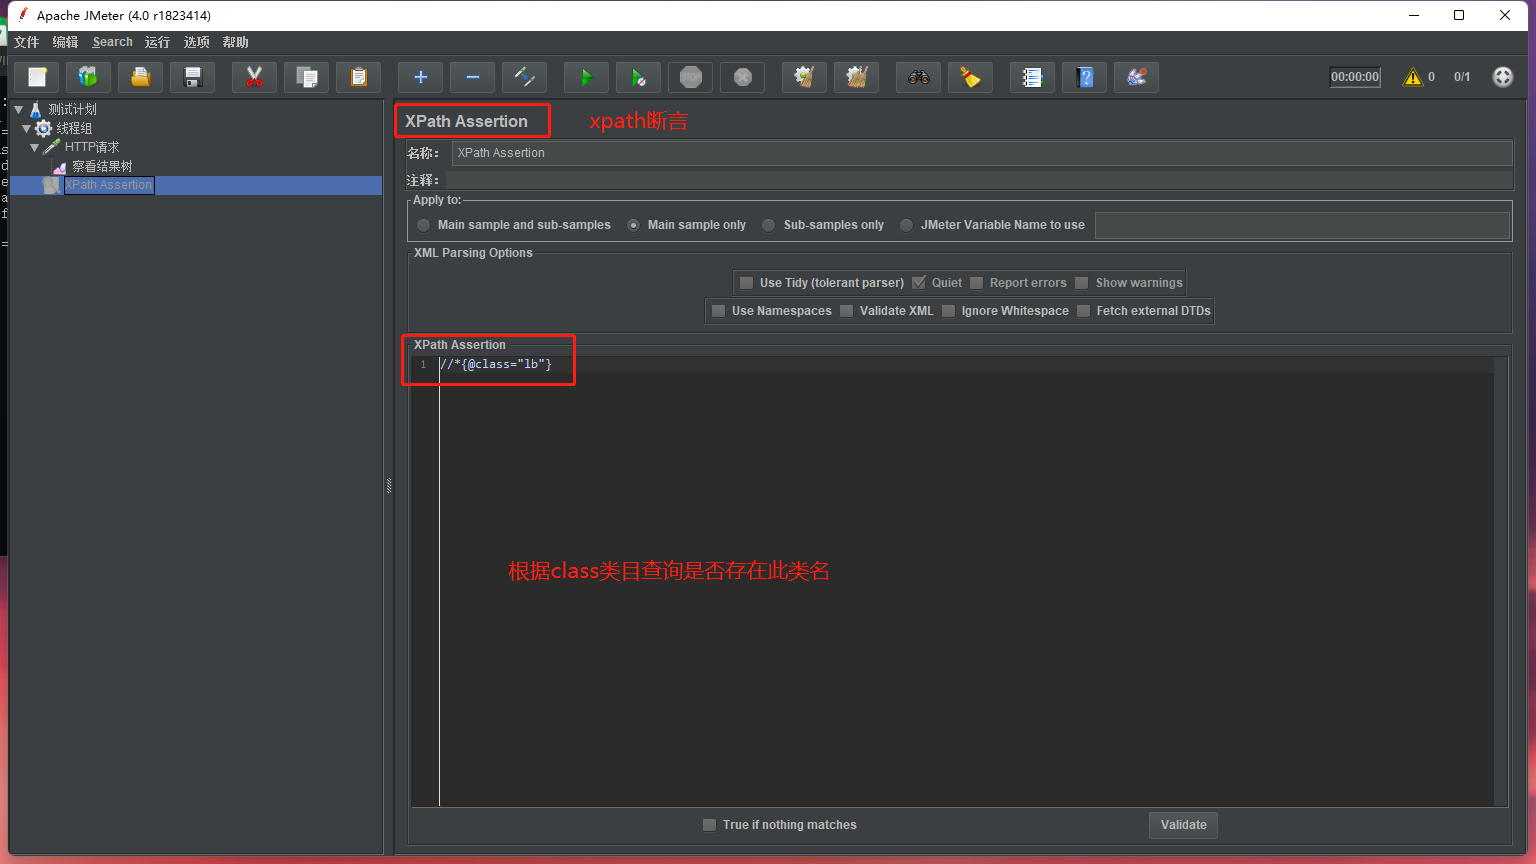Click the Help question mark icon
Image resolution: width=1536 pixels, height=864 pixels.
coord(1085,77)
